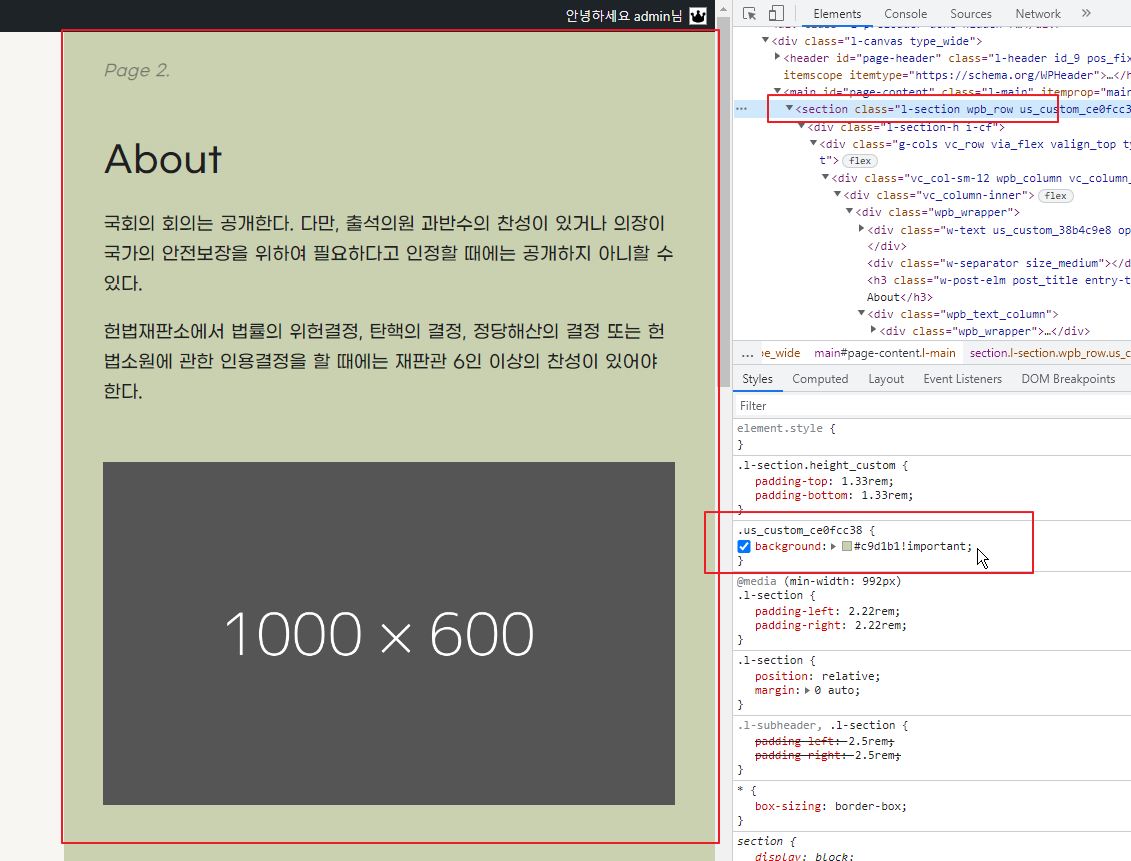
Task: Open the Layout pane tab
Action: coord(886,379)
